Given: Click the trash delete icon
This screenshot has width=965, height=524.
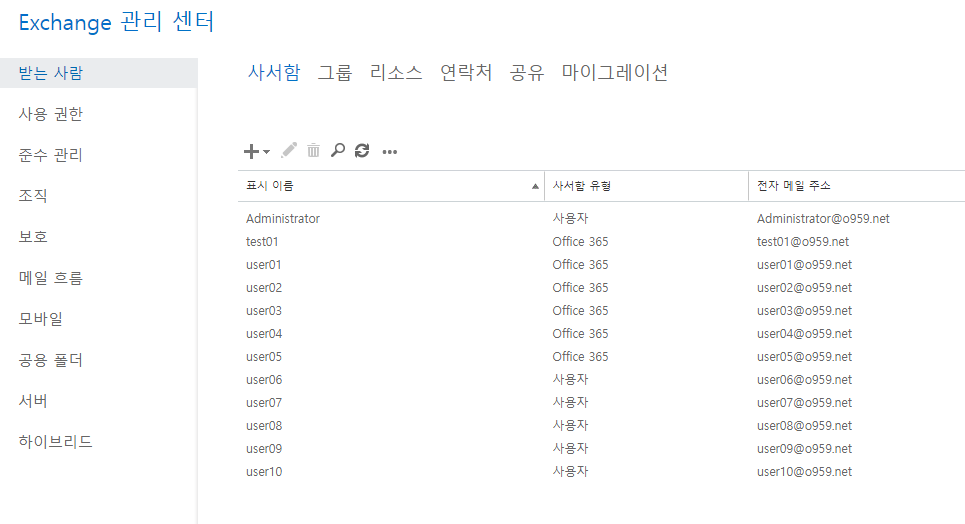Looking at the screenshot, I should pos(313,150).
